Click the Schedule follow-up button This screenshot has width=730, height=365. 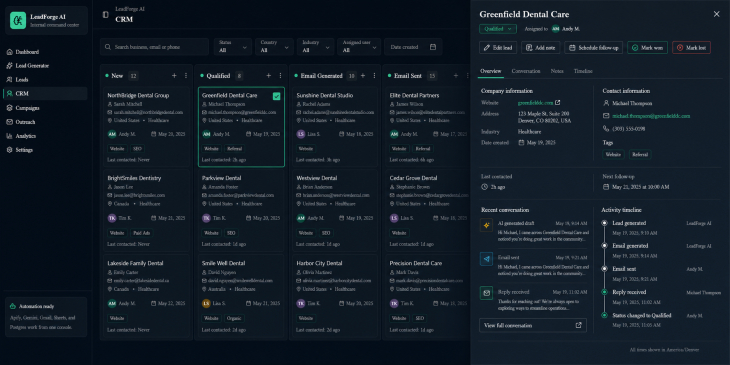coord(594,47)
